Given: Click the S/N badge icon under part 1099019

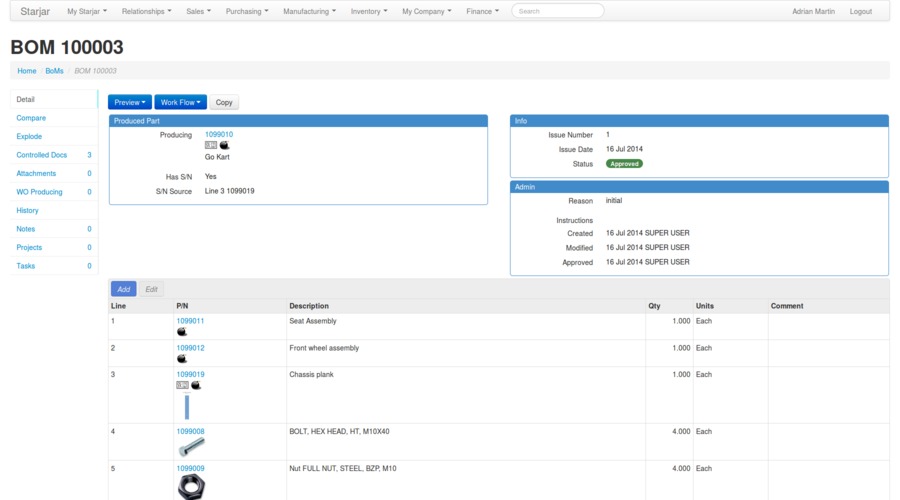Looking at the screenshot, I should coord(182,385).
